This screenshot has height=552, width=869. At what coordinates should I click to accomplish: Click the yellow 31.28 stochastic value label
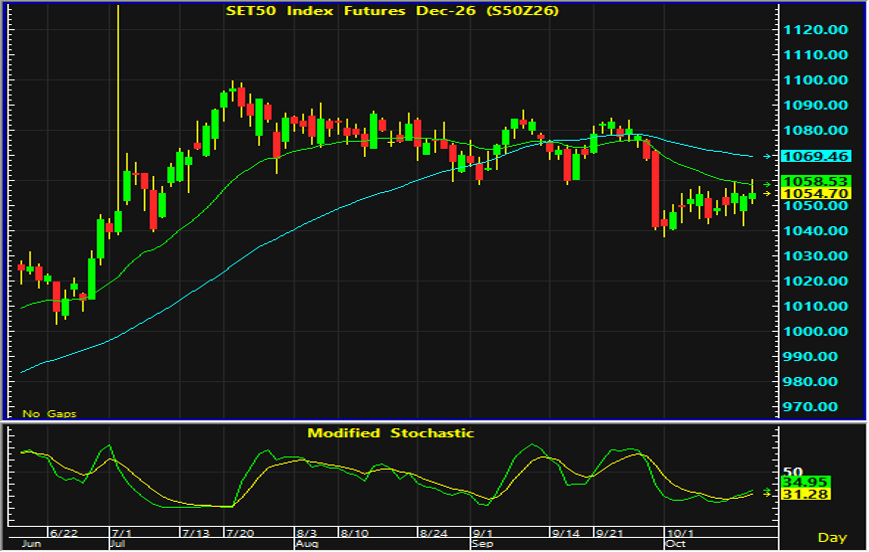[x=805, y=494]
